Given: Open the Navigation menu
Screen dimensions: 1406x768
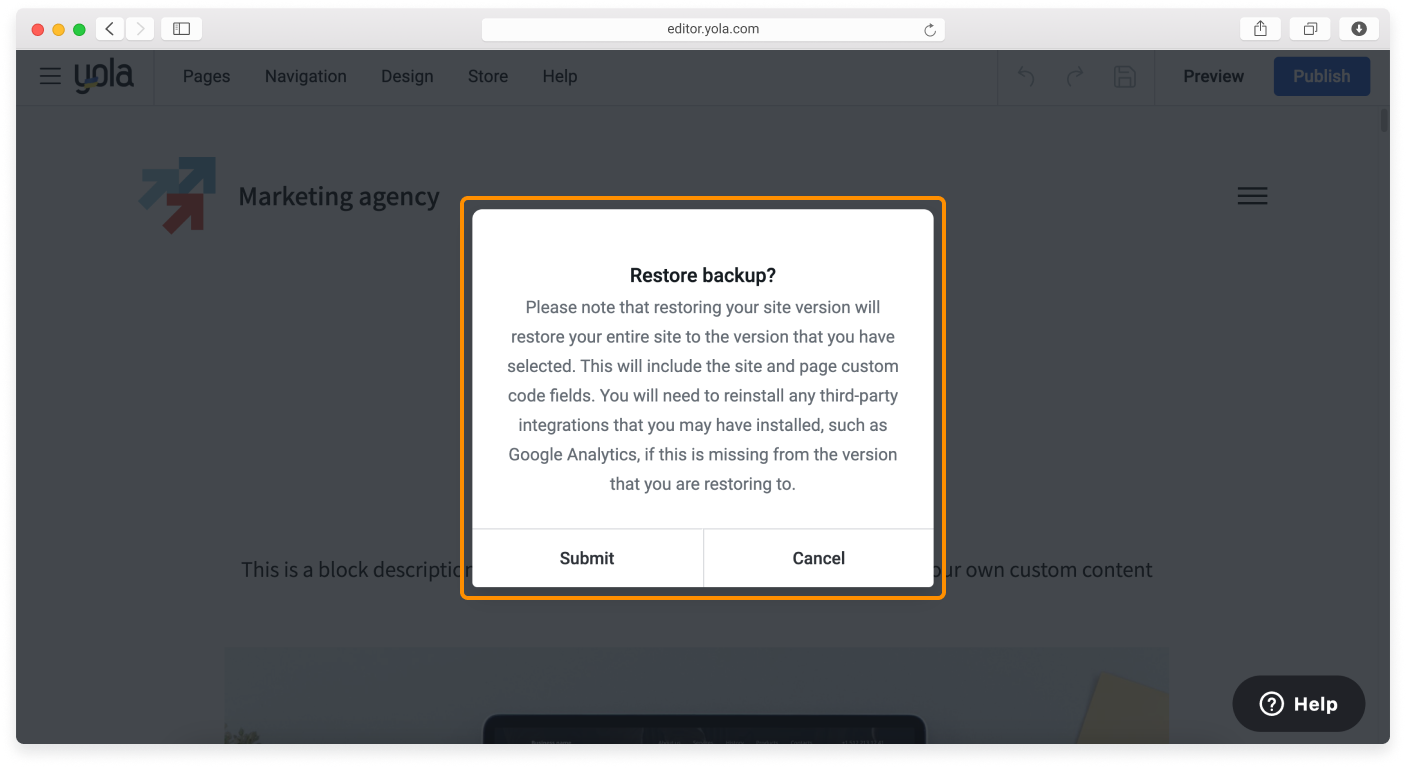Looking at the screenshot, I should pyautogui.click(x=305, y=76).
